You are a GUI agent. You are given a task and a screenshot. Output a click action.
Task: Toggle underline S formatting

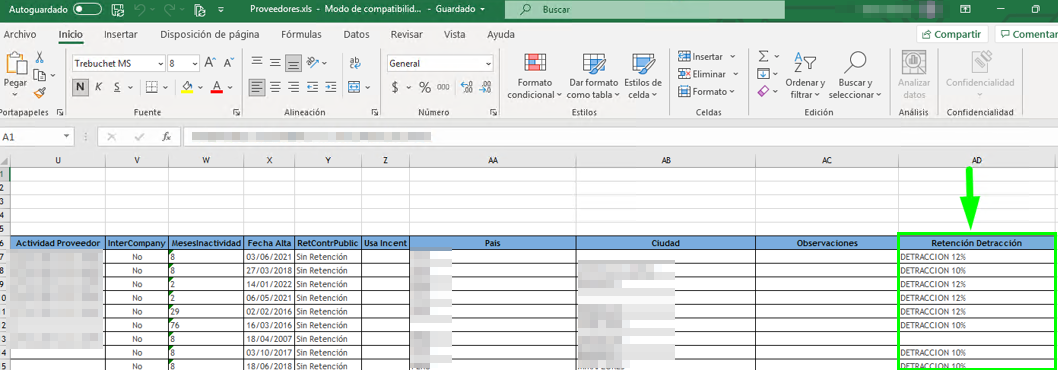point(117,87)
